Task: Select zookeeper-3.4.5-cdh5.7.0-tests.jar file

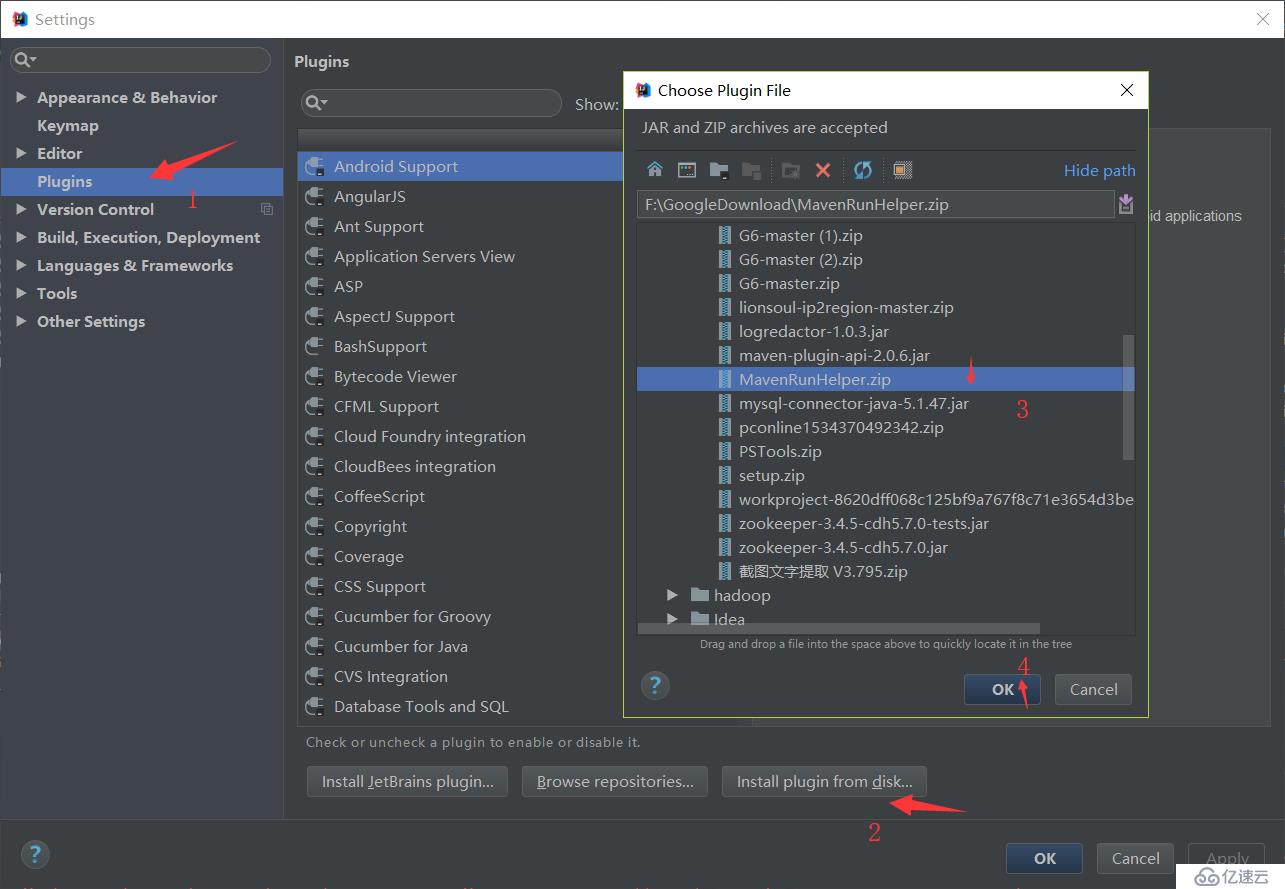Action: tap(863, 523)
